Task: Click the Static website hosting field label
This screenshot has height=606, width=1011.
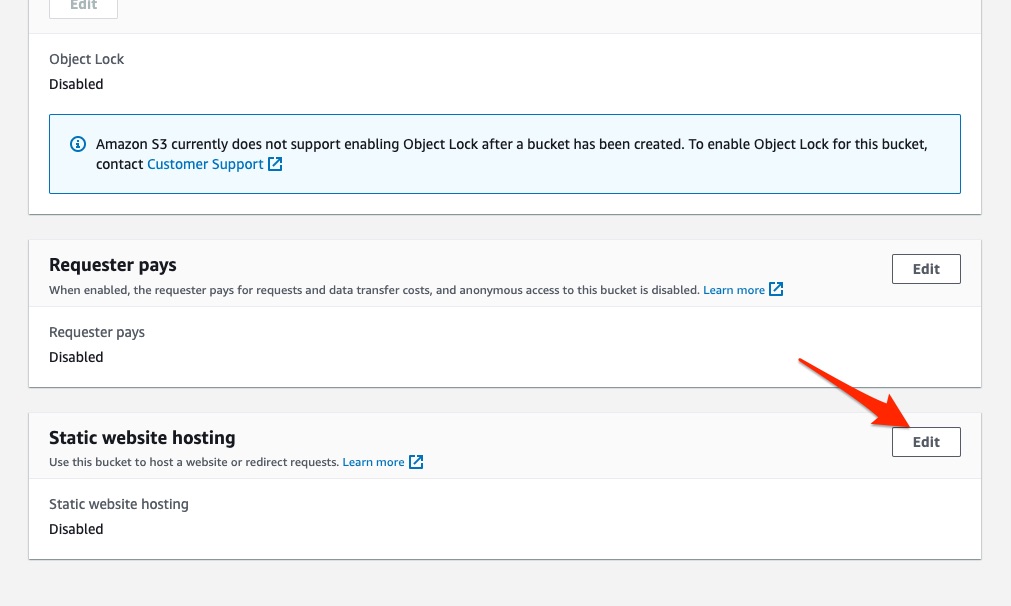Action: tap(118, 504)
